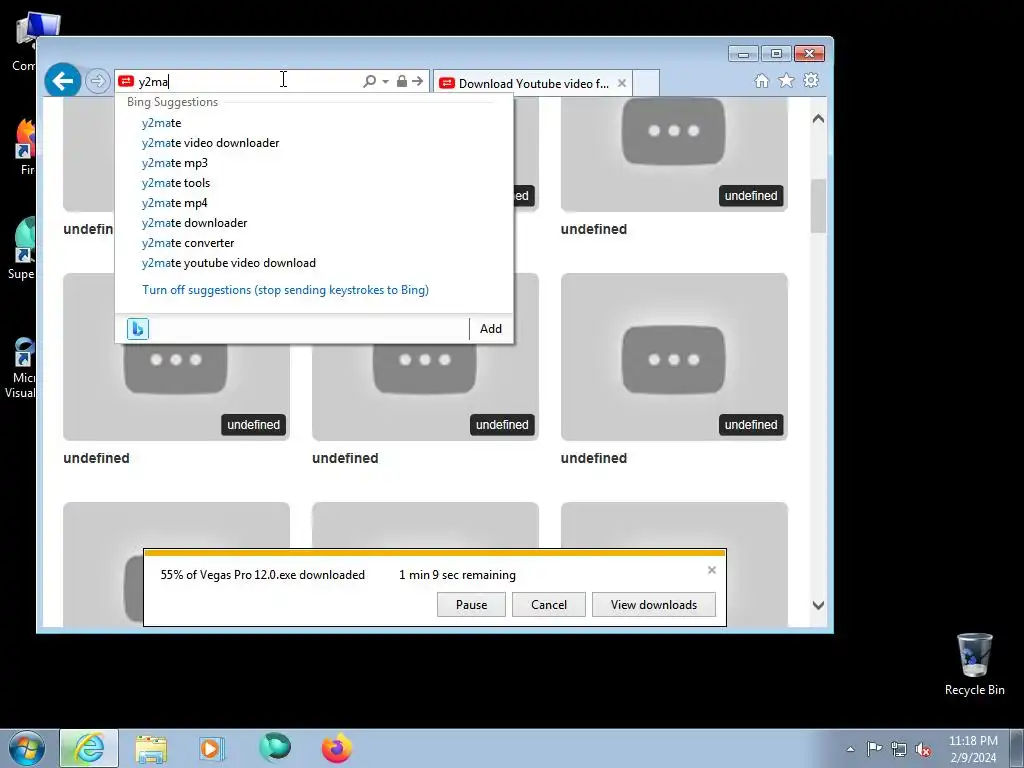The width and height of the screenshot is (1024, 768).
Task: Open the teal chat-bubble taskbar app
Action: (274, 747)
